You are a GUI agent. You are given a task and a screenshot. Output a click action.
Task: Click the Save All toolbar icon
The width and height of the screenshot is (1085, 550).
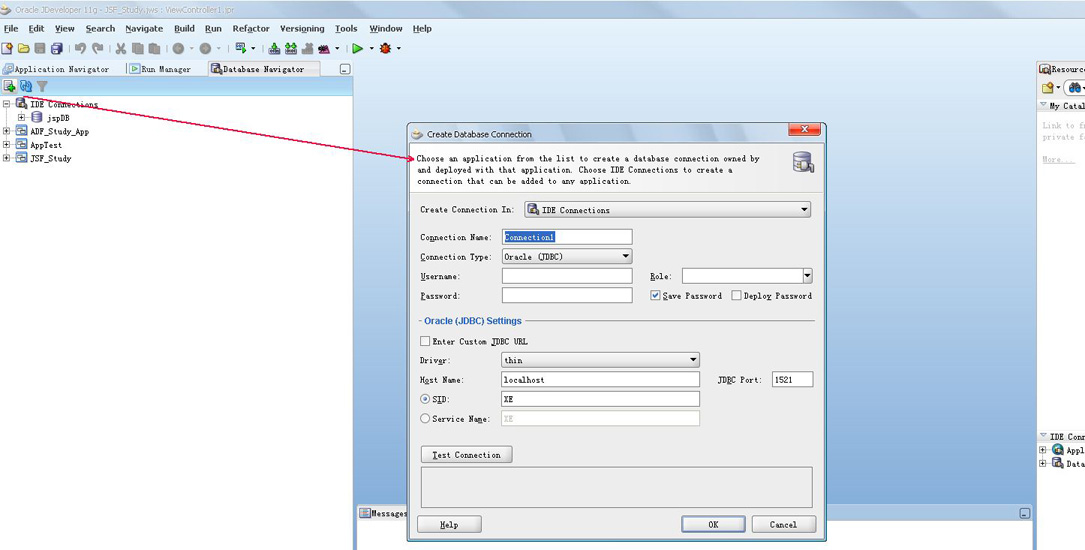coord(57,48)
